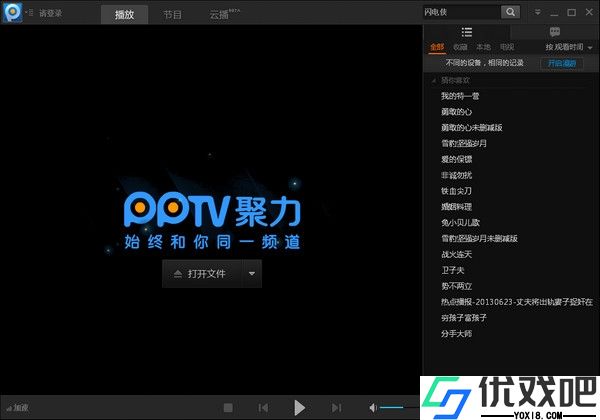The image size is (600, 420).
Task: Expand the arrow beside 打开文件
Action: click(252, 274)
